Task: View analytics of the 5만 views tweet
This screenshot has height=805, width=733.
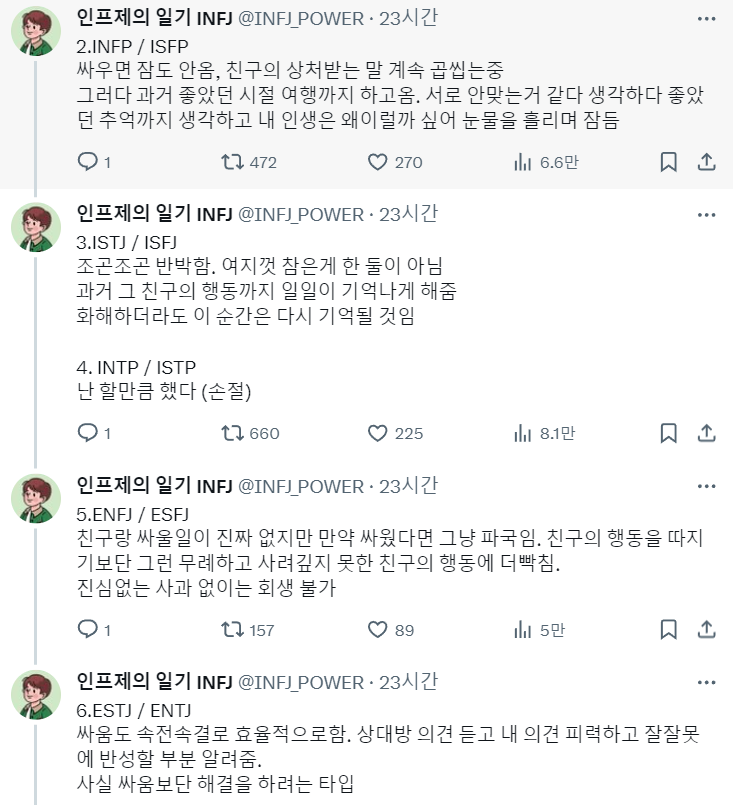Action: [x=521, y=630]
